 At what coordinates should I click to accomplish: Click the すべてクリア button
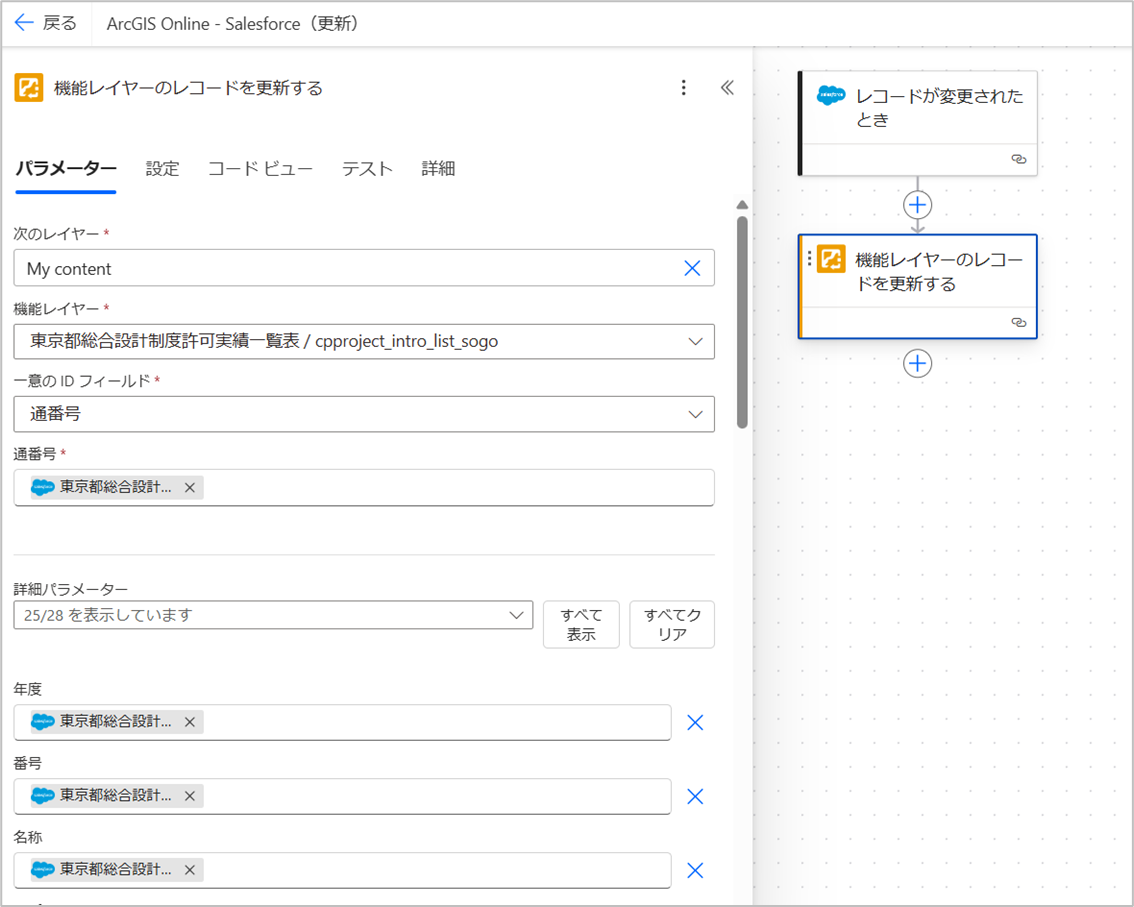(x=672, y=624)
